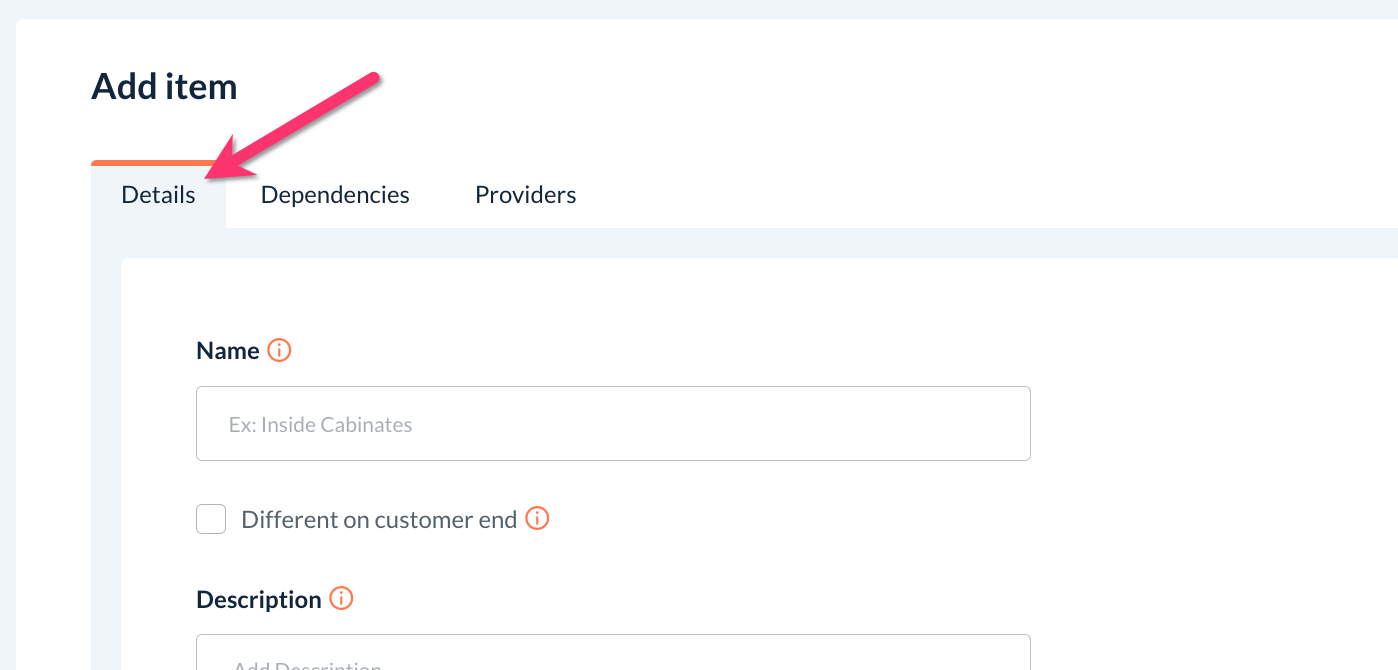The height and width of the screenshot is (670, 1398).
Task: Focus the Name input field
Action: (613, 424)
